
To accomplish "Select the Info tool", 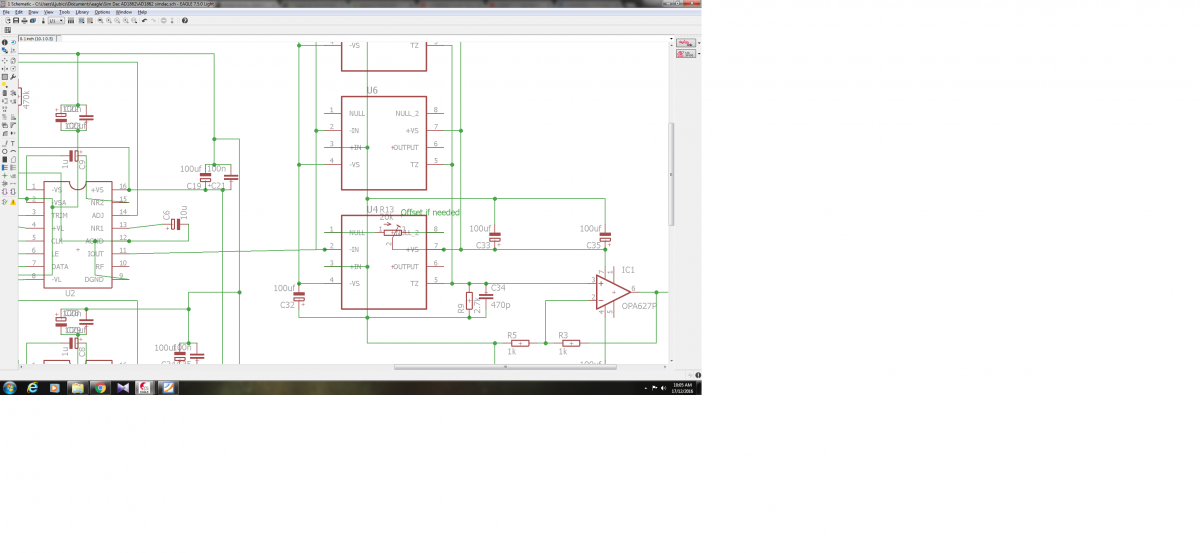I will point(5,42).
